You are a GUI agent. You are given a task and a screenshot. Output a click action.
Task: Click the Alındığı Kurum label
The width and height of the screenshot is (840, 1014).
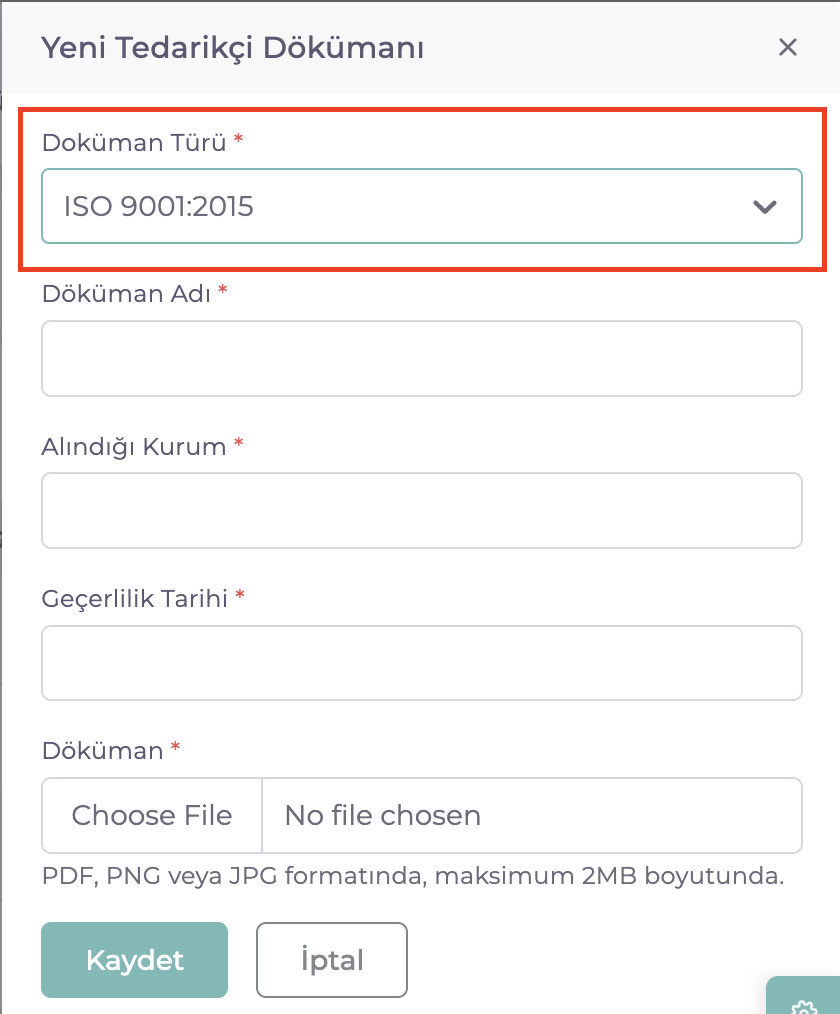134,446
